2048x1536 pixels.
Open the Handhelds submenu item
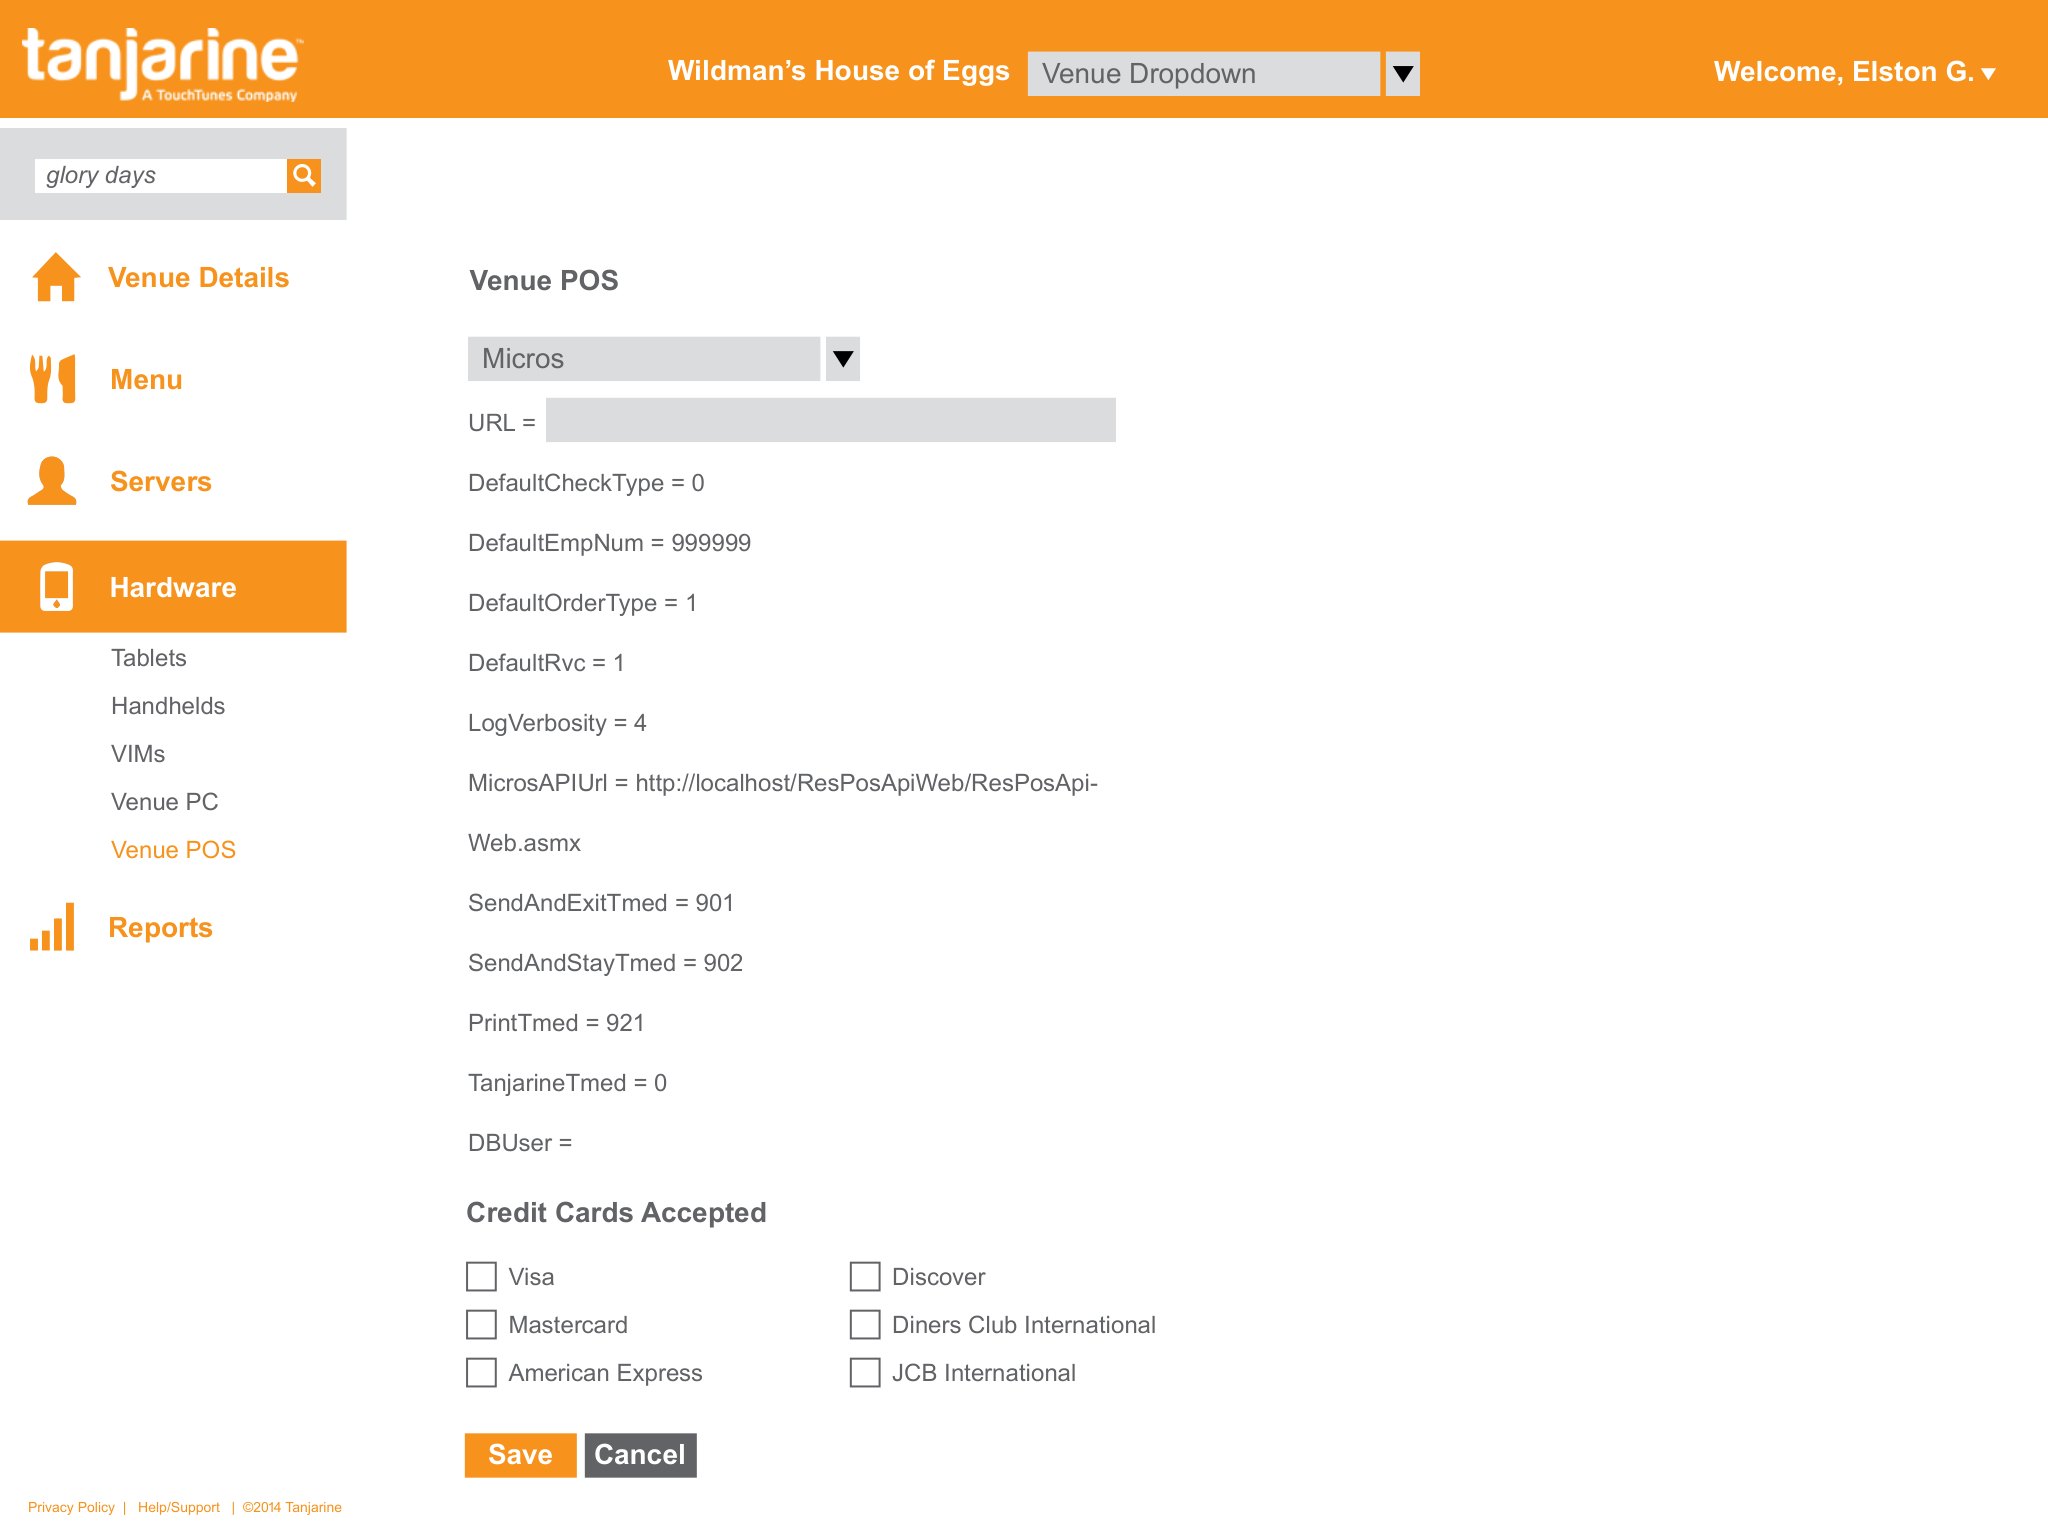click(x=168, y=706)
